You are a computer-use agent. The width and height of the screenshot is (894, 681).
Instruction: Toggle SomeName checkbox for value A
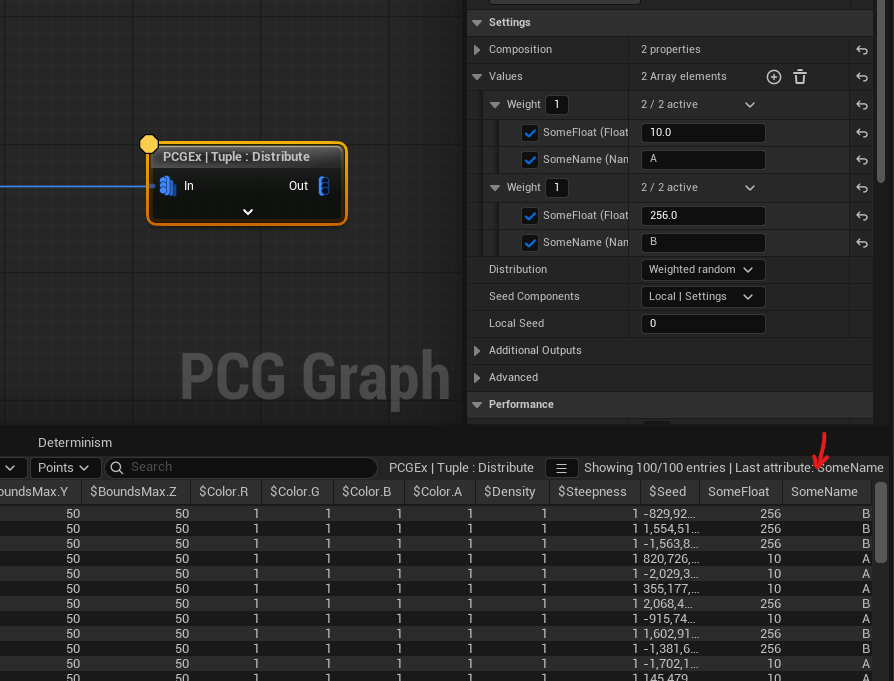click(x=530, y=160)
